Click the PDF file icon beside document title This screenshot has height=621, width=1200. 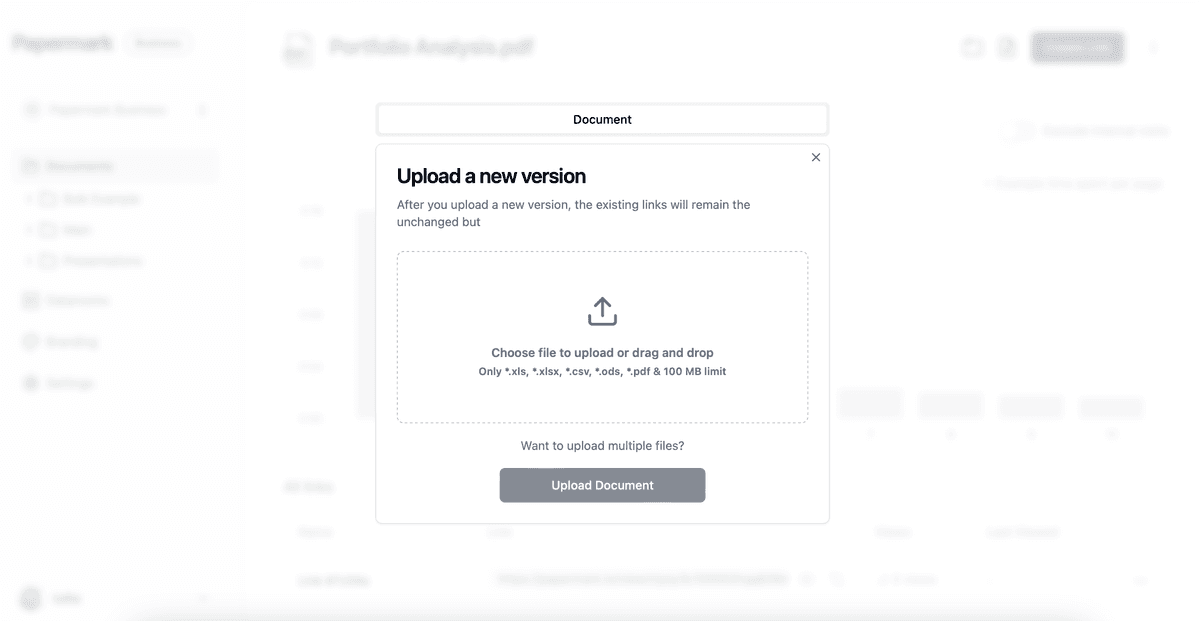[297, 48]
